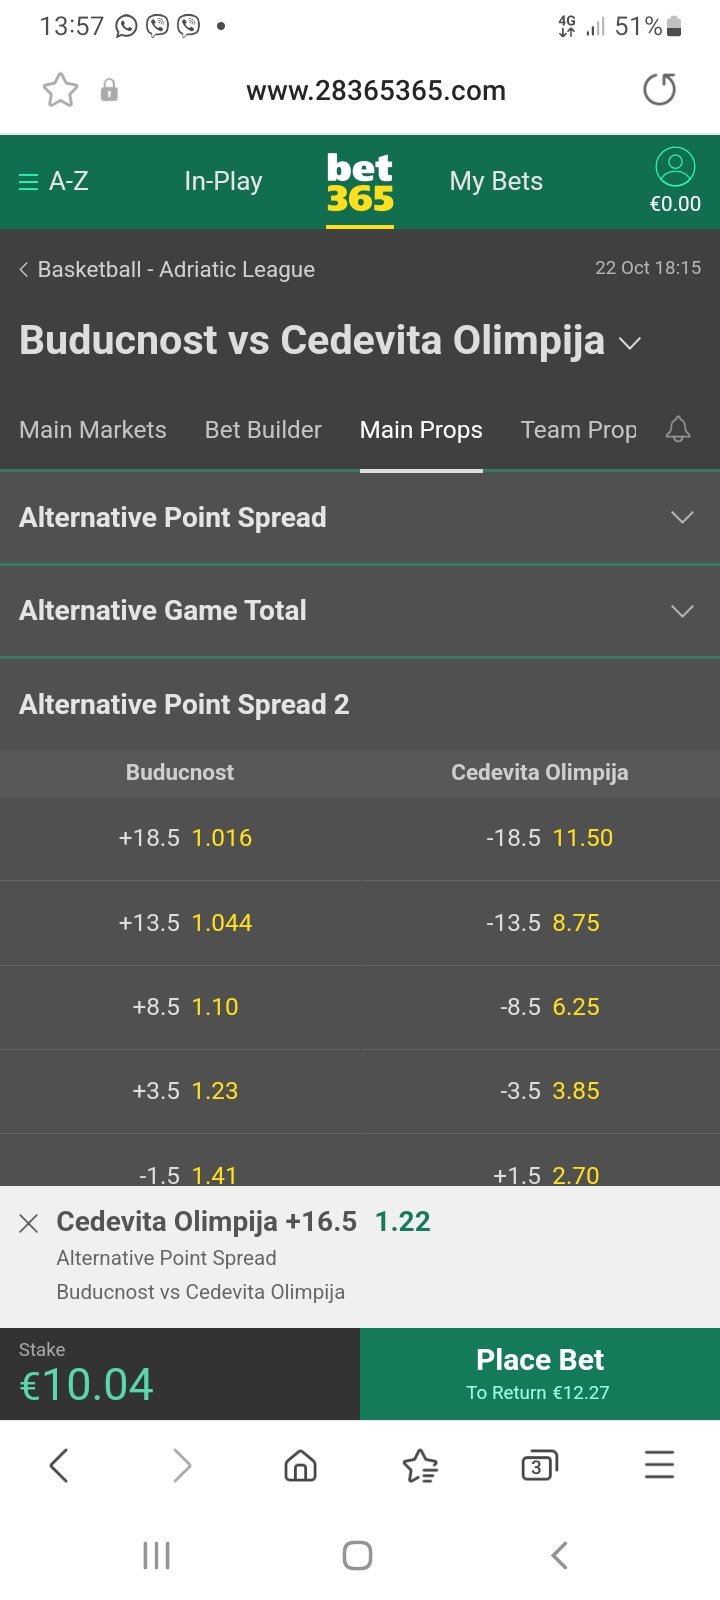Reload the page with the refresh icon
Viewport: 720px width, 1600px height.
tap(659, 90)
